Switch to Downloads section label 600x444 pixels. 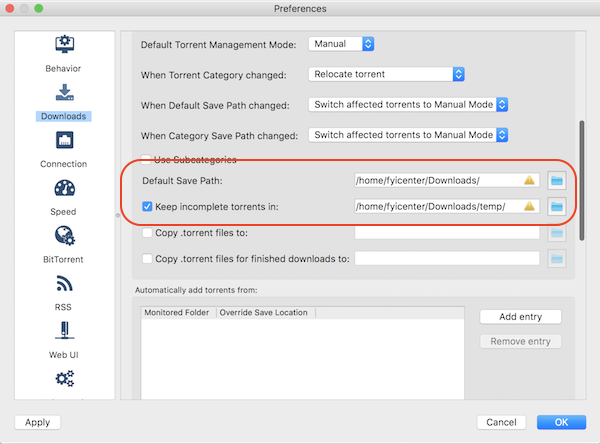point(64,116)
